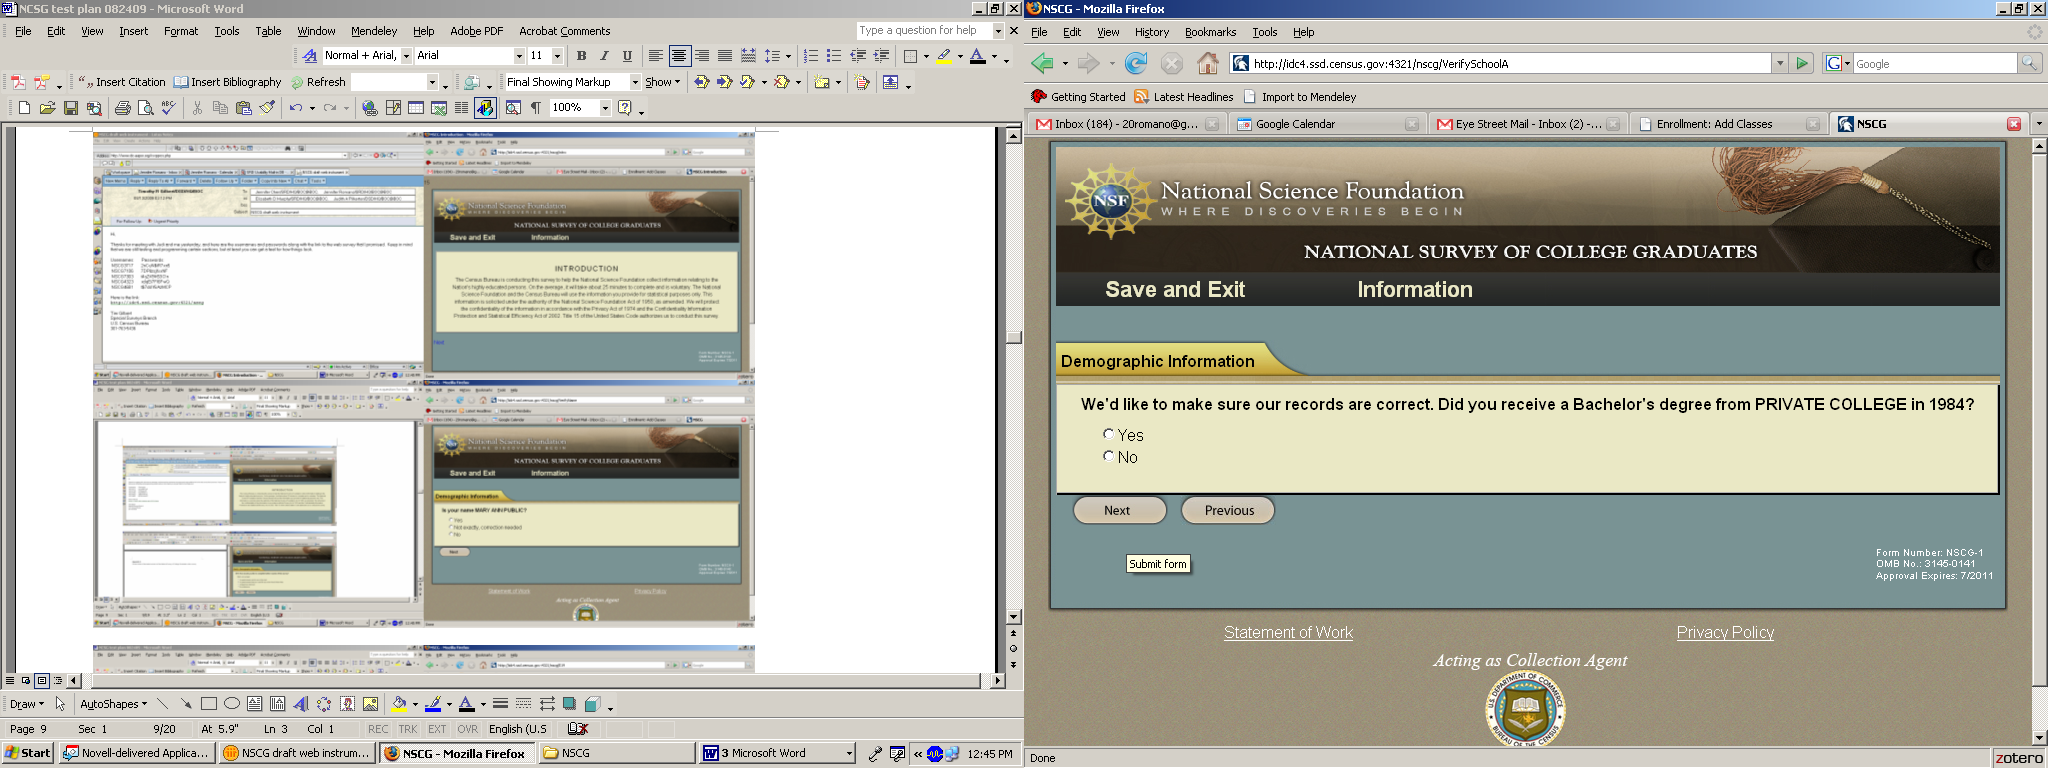Viewport: 2048px width, 768px height.
Task: Open the Mendeley menu in Word
Action: click(373, 31)
